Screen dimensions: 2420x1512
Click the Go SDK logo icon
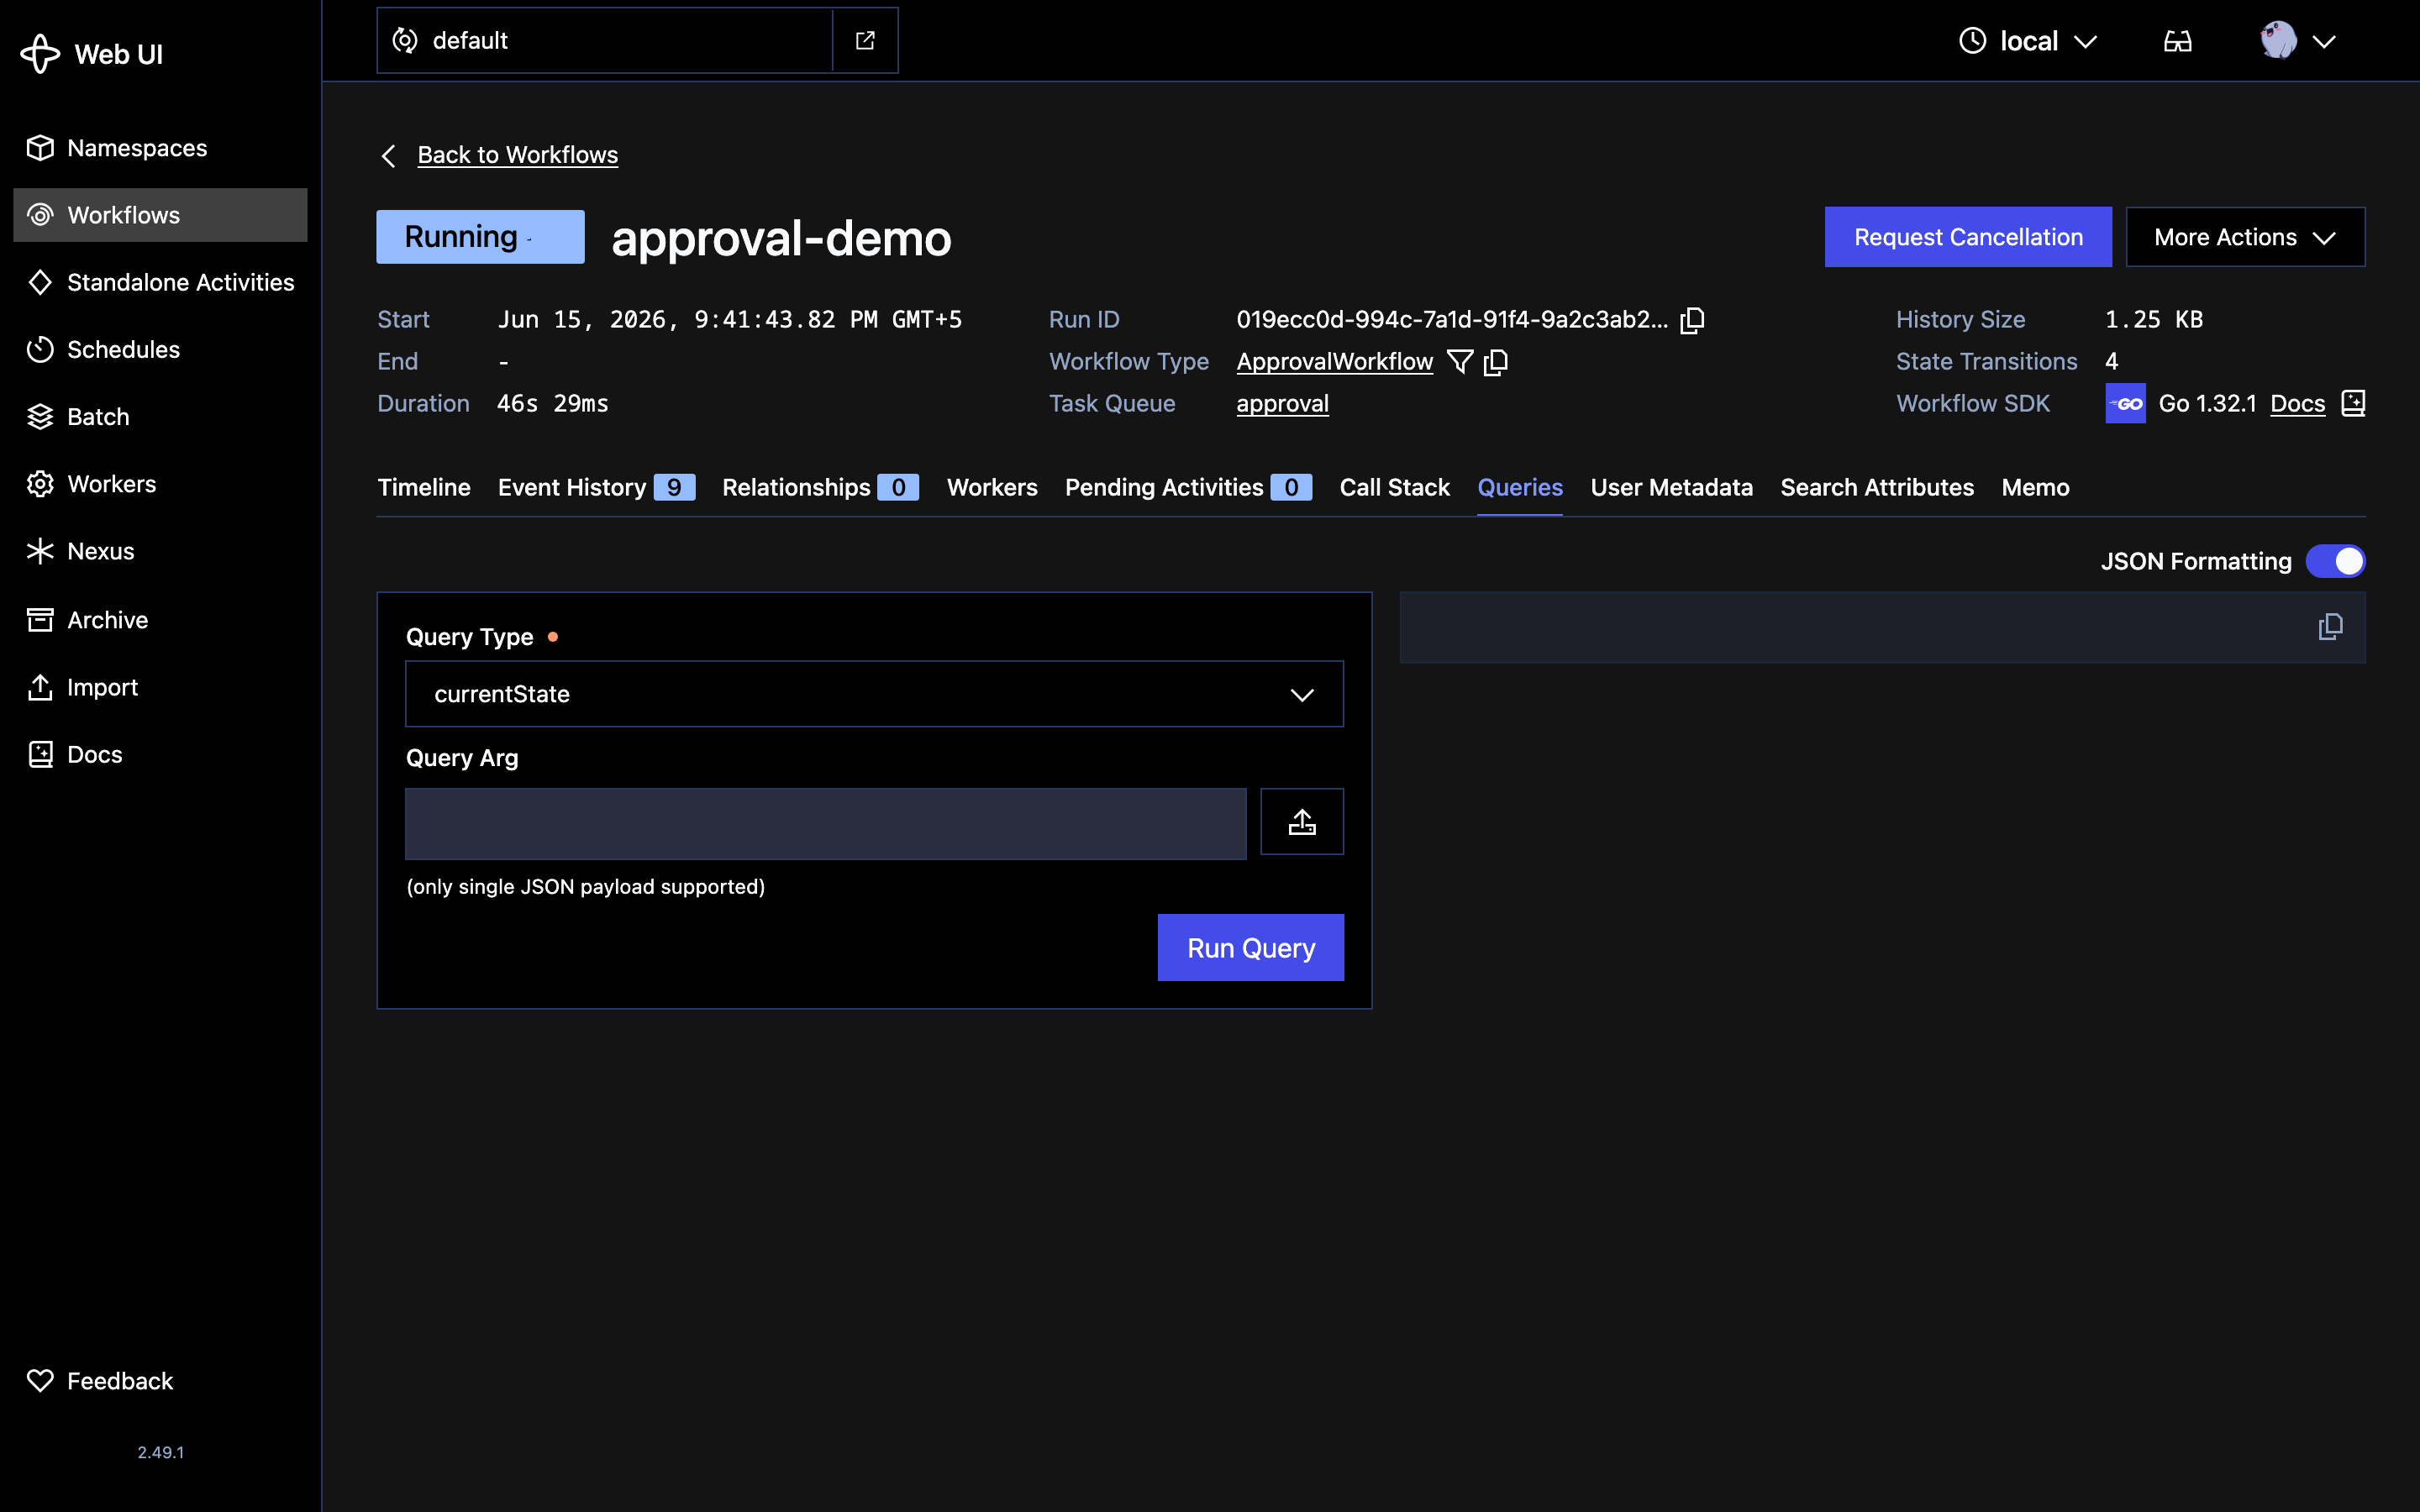tap(2125, 403)
